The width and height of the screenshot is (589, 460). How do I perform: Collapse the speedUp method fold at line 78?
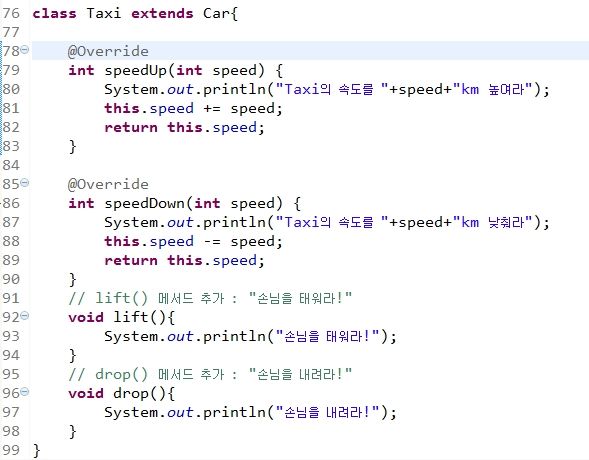tap(24, 50)
